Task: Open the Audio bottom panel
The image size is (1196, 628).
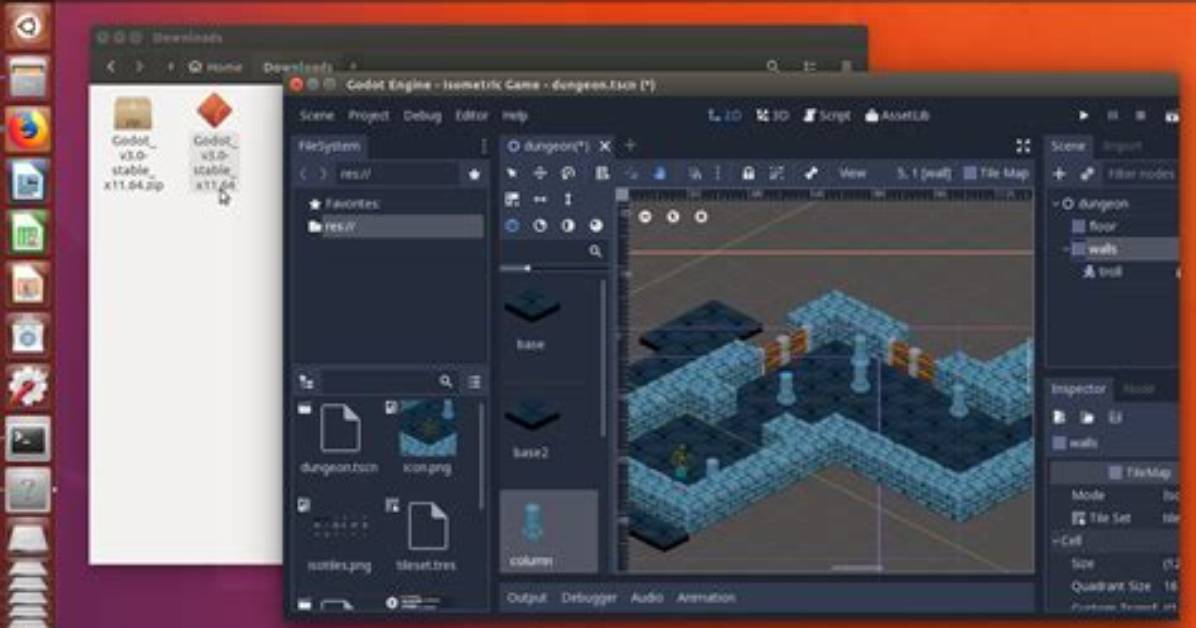Action: (647, 597)
